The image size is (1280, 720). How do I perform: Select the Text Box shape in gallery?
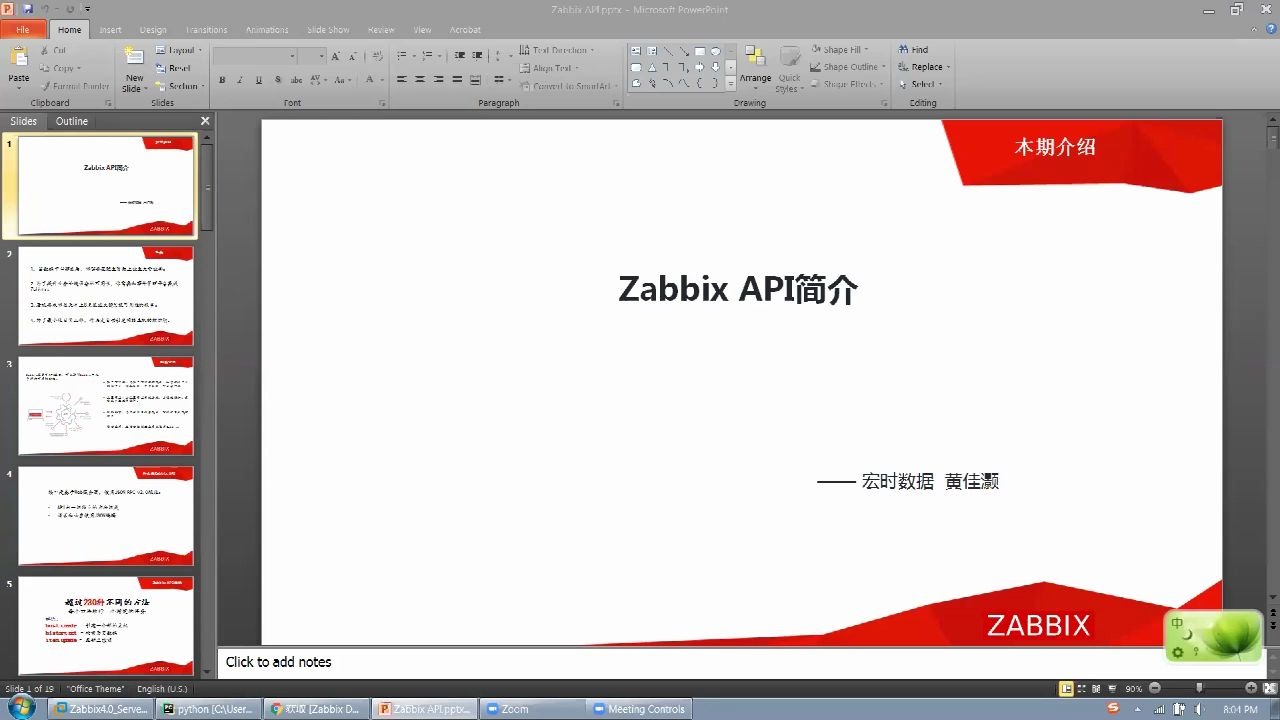(x=636, y=51)
